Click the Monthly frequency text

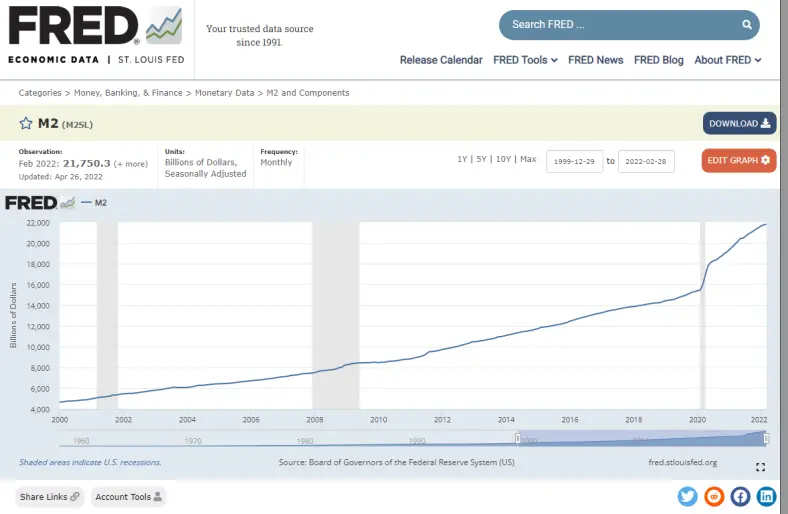[x=276, y=162]
